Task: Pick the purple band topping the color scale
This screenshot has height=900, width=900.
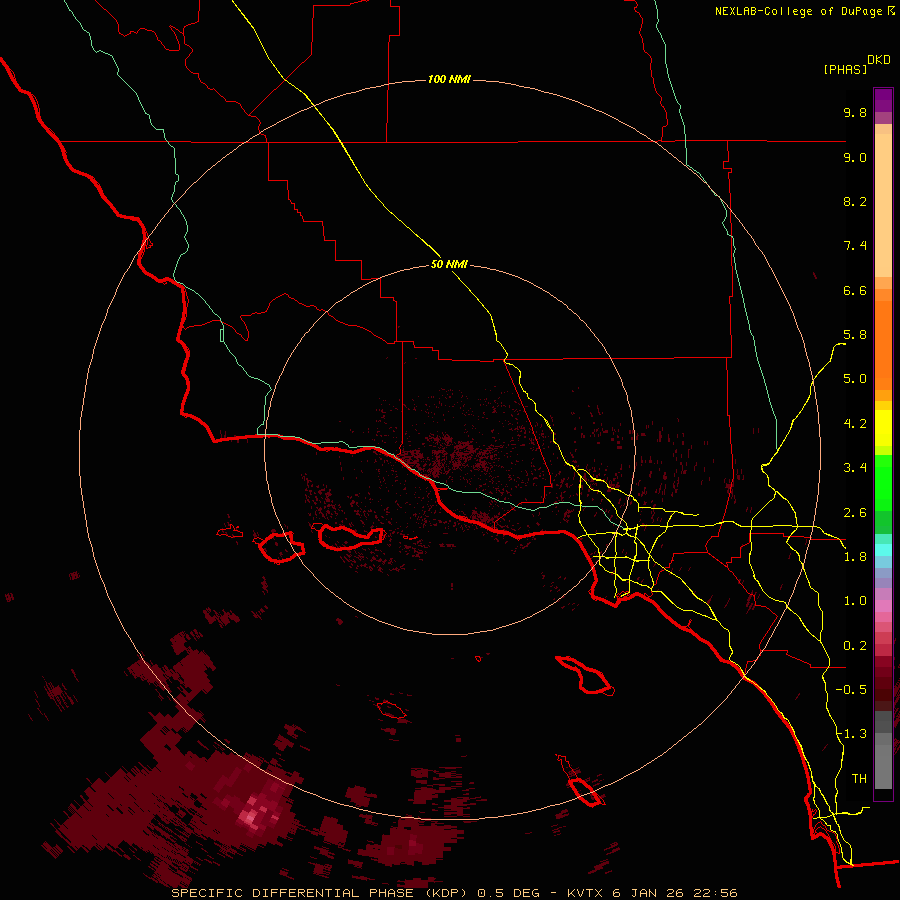Action: (x=883, y=100)
